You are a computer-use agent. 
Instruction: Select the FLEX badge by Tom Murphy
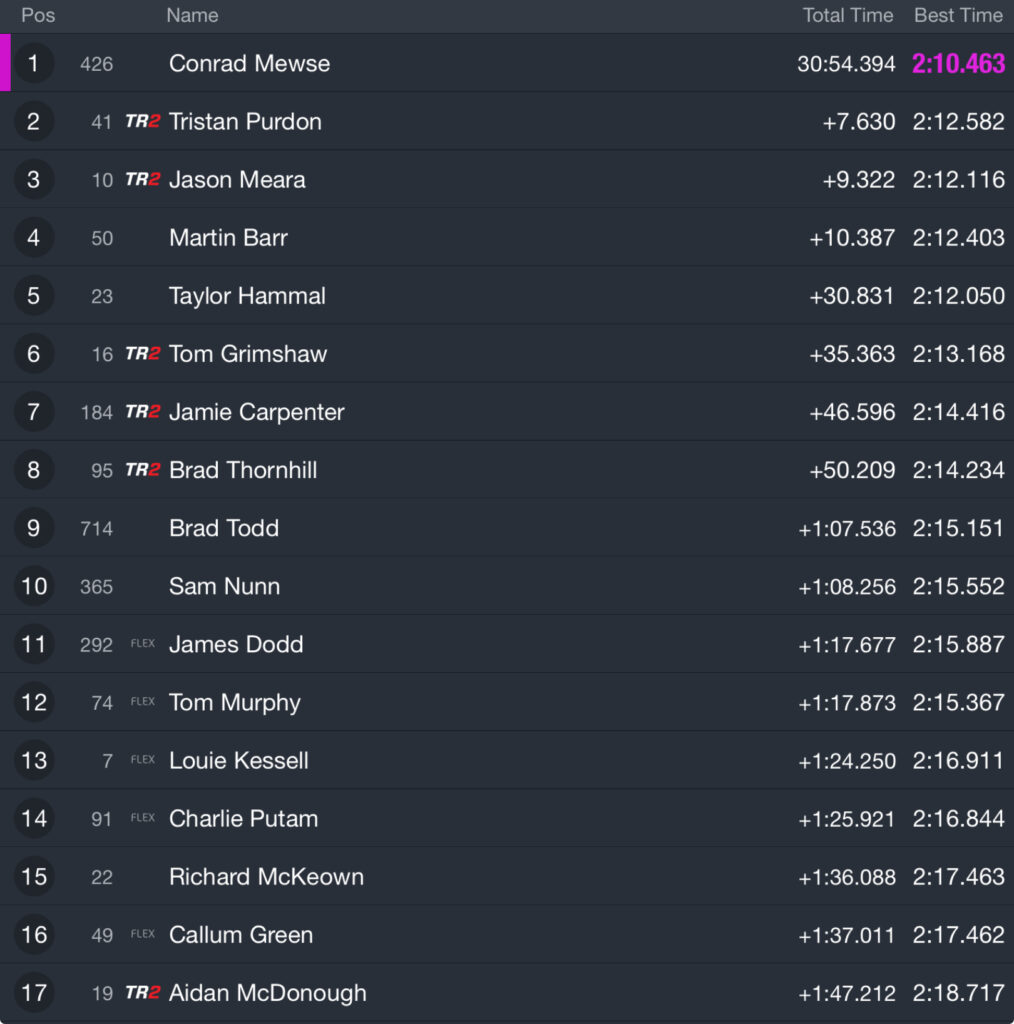(142, 702)
